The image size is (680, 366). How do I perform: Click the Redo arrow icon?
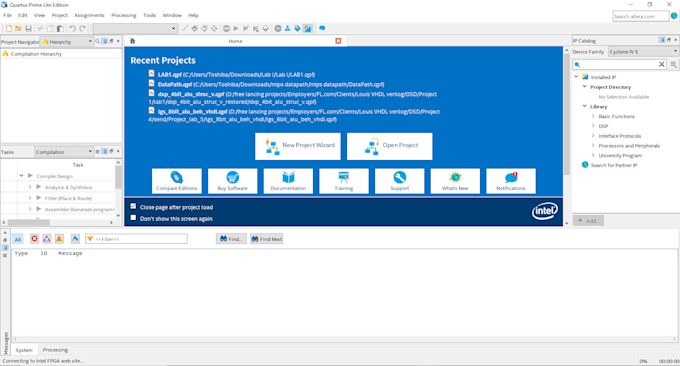pyautogui.click(x=82, y=29)
